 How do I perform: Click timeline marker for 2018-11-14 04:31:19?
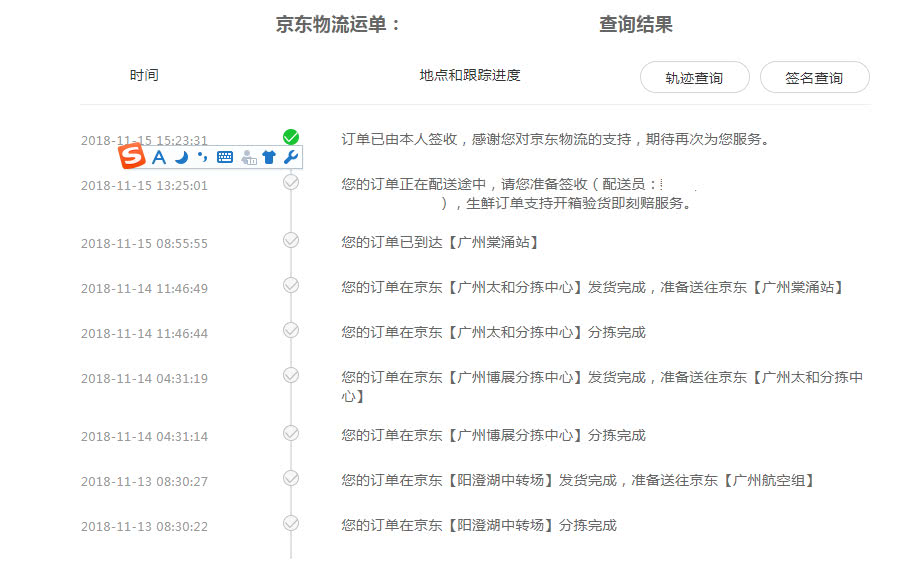point(291,375)
